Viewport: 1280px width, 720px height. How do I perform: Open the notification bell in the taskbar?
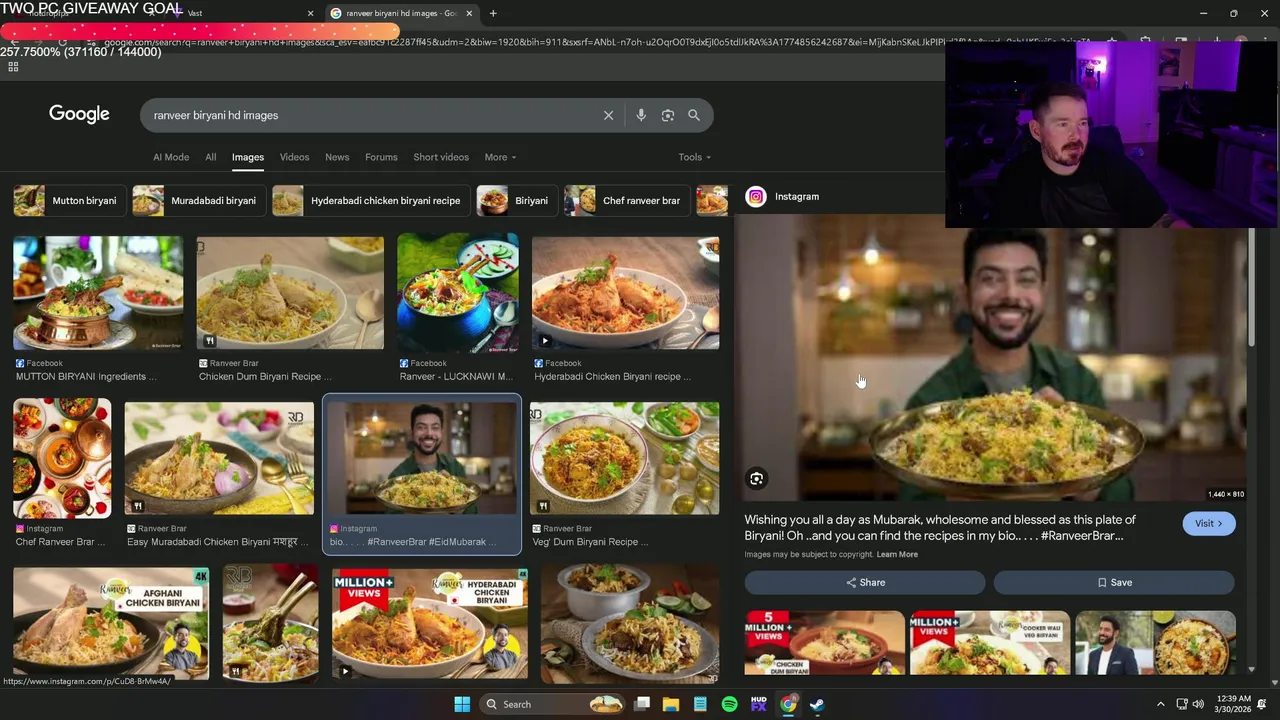click(1262, 704)
